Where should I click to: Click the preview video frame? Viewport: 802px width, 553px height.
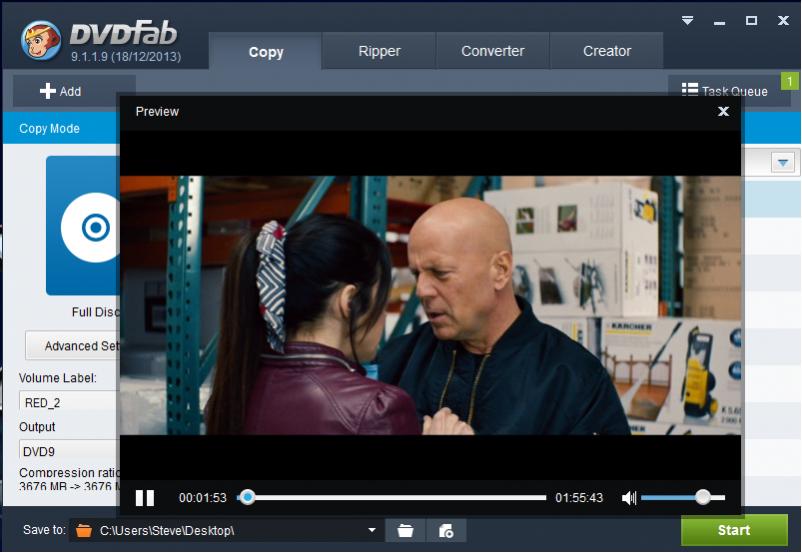click(x=430, y=305)
